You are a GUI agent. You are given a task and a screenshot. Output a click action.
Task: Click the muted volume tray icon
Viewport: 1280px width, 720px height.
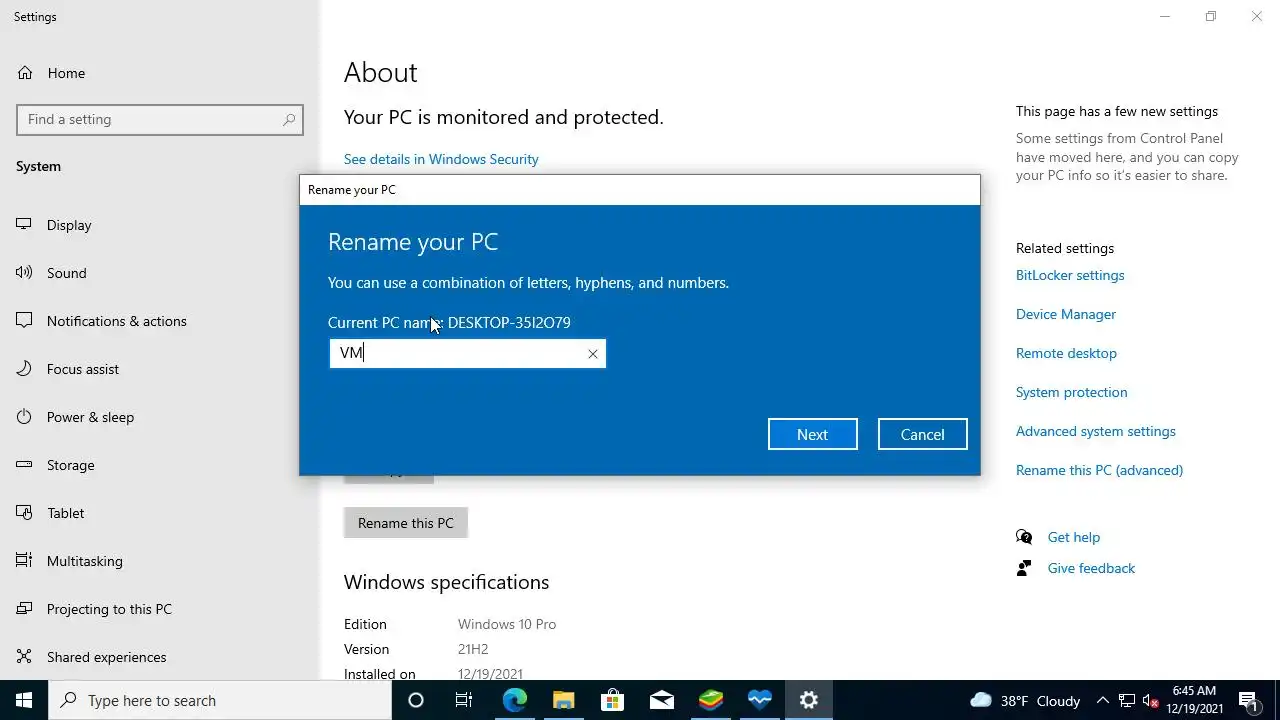(1150, 700)
